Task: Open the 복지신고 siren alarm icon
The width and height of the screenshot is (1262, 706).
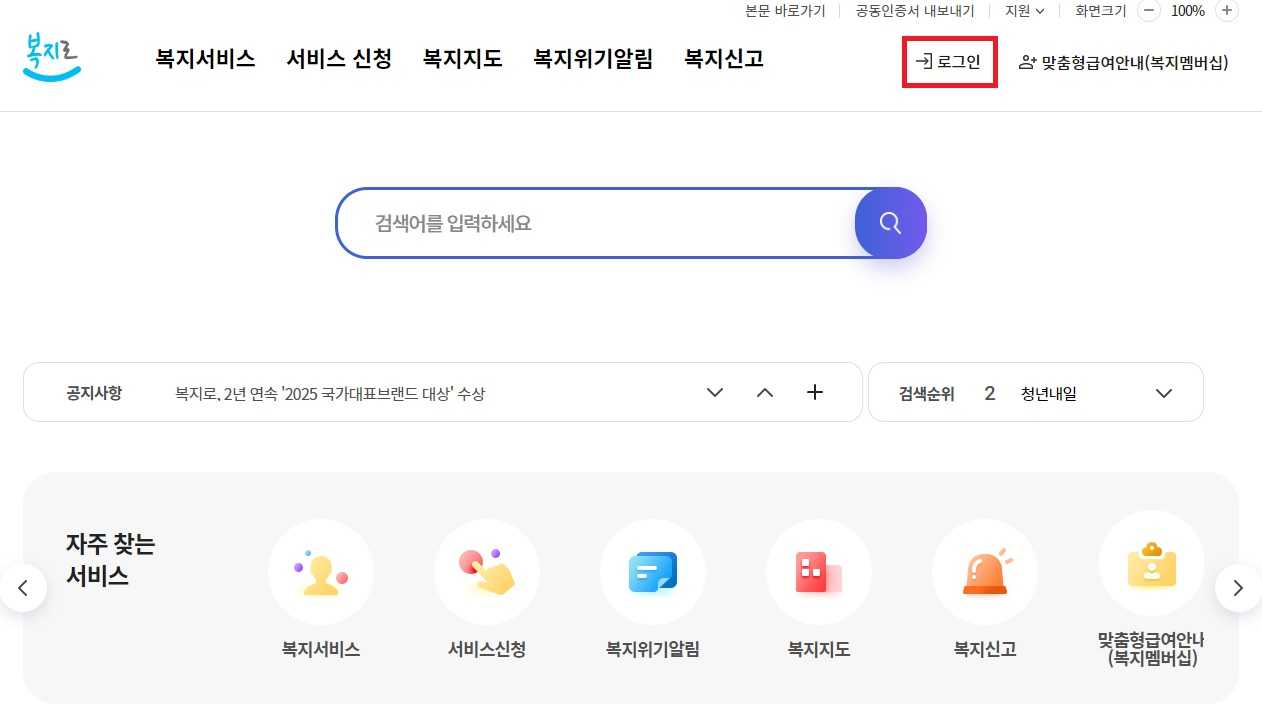Action: (x=985, y=571)
